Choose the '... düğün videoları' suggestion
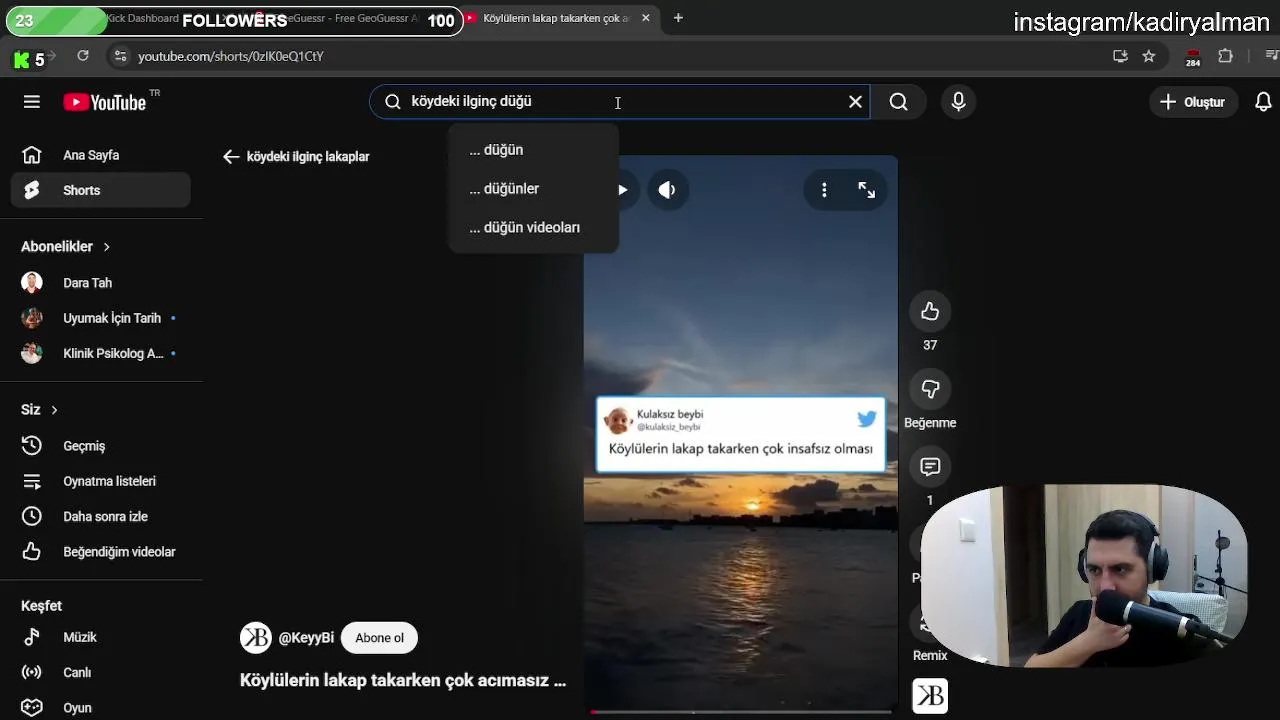The height and width of the screenshot is (720, 1280). coord(533,228)
